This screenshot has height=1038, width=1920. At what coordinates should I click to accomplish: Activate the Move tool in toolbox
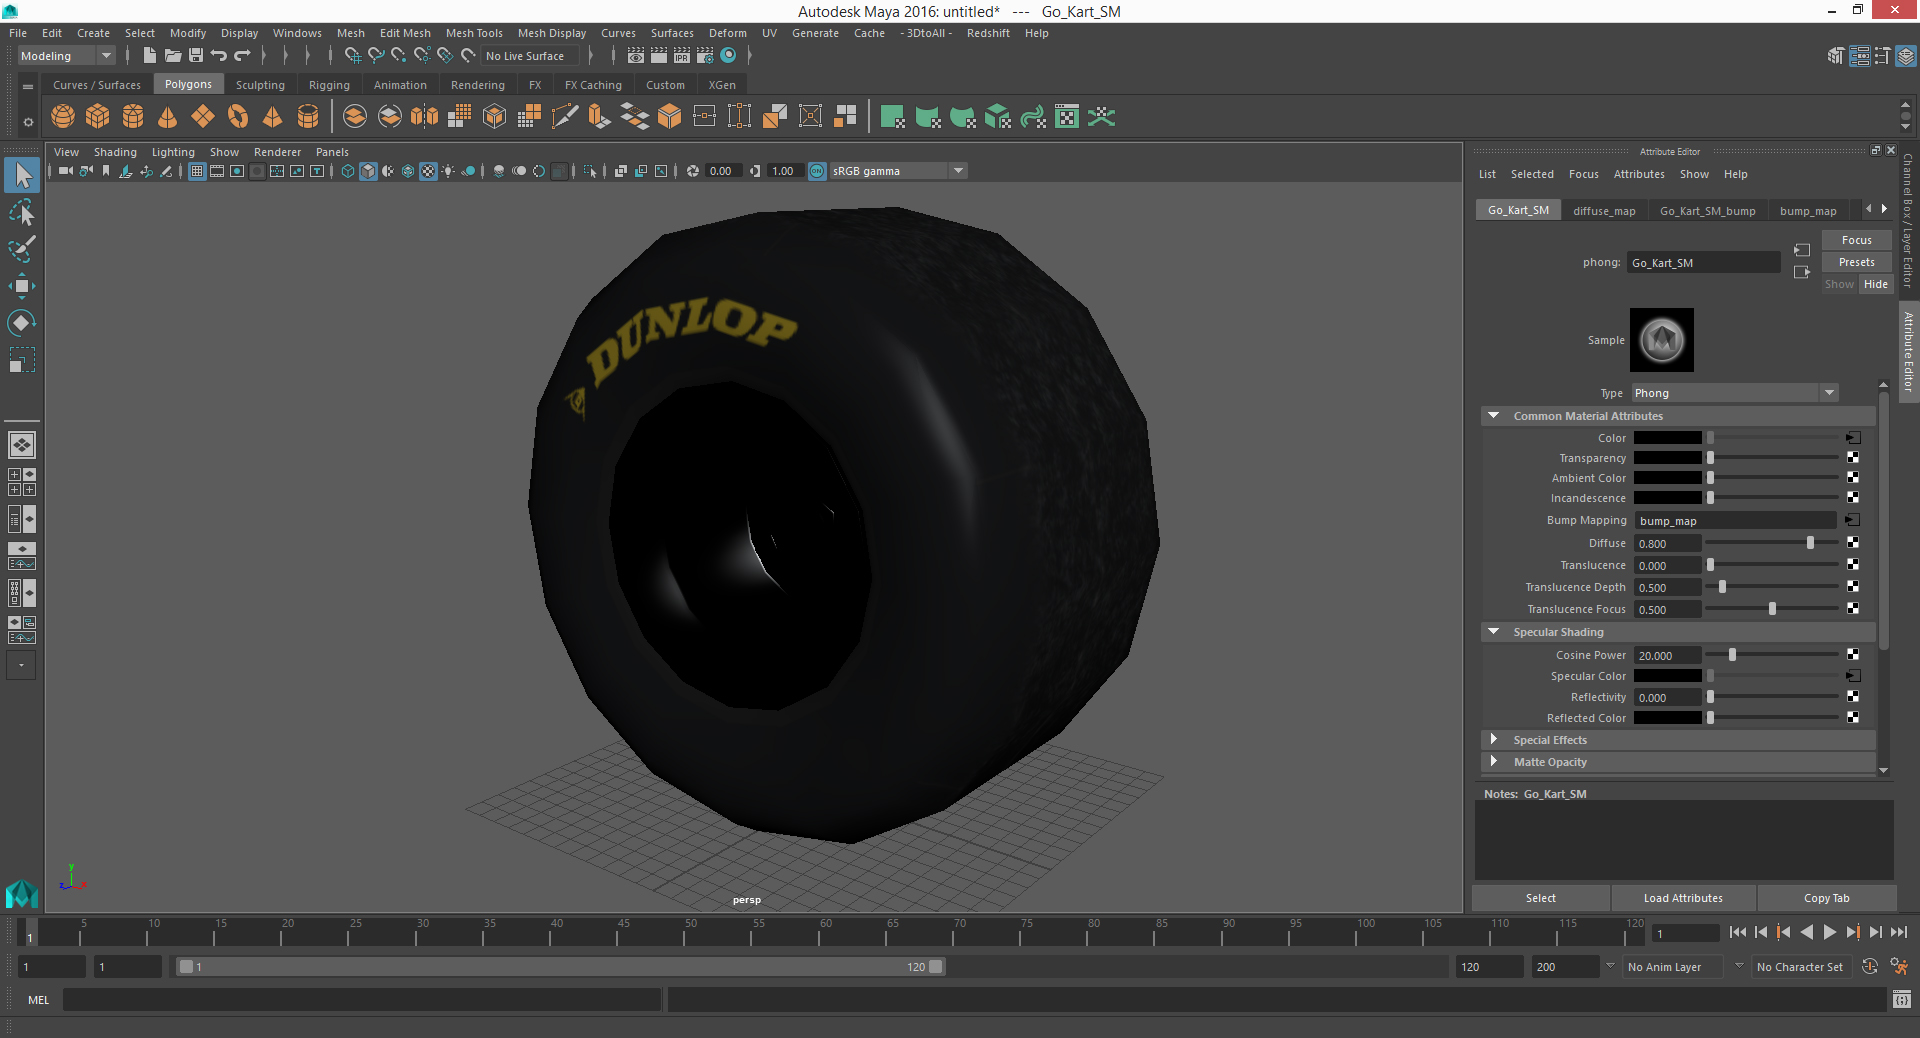[x=22, y=286]
